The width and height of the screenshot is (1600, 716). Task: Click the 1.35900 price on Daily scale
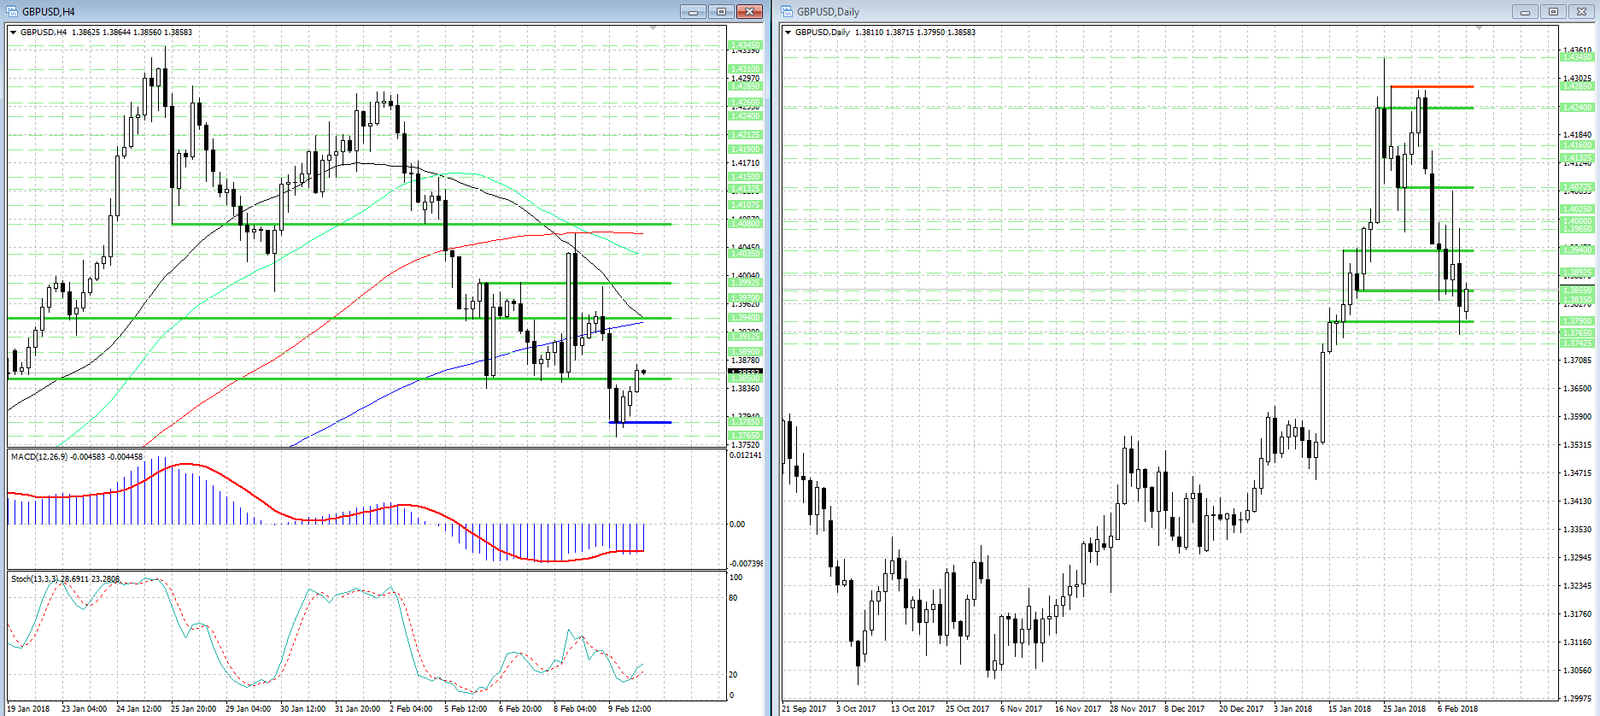[x=1577, y=416]
